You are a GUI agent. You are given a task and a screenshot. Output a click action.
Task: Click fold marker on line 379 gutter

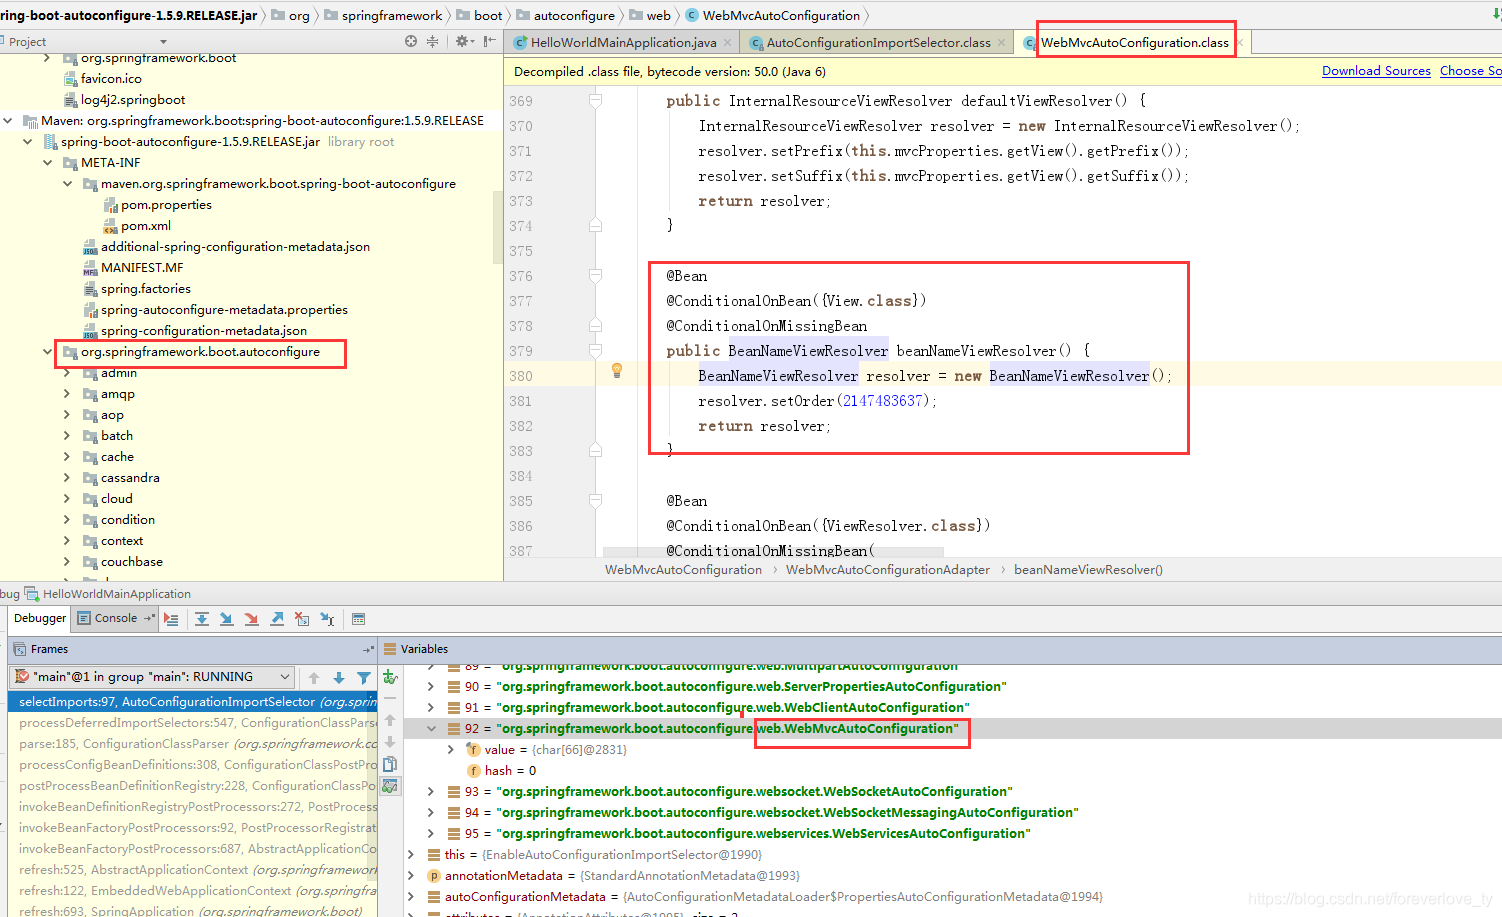pos(595,351)
